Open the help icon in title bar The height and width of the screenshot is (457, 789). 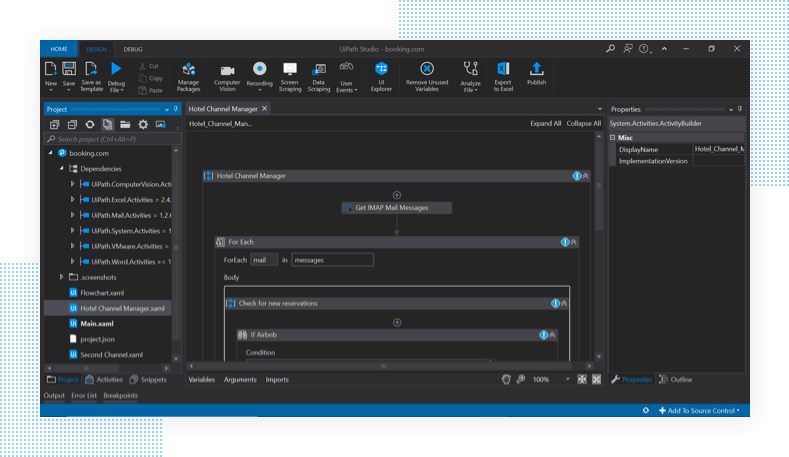pyautogui.click(x=645, y=49)
